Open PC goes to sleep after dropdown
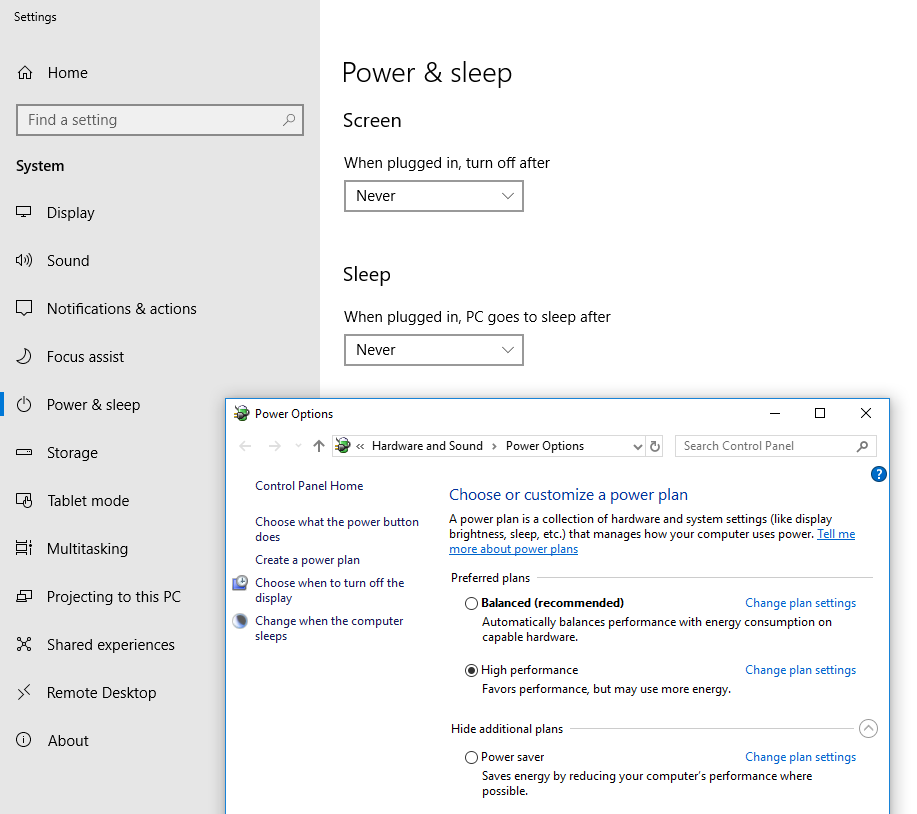The width and height of the screenshot is (917, 814). coord(433,350)
